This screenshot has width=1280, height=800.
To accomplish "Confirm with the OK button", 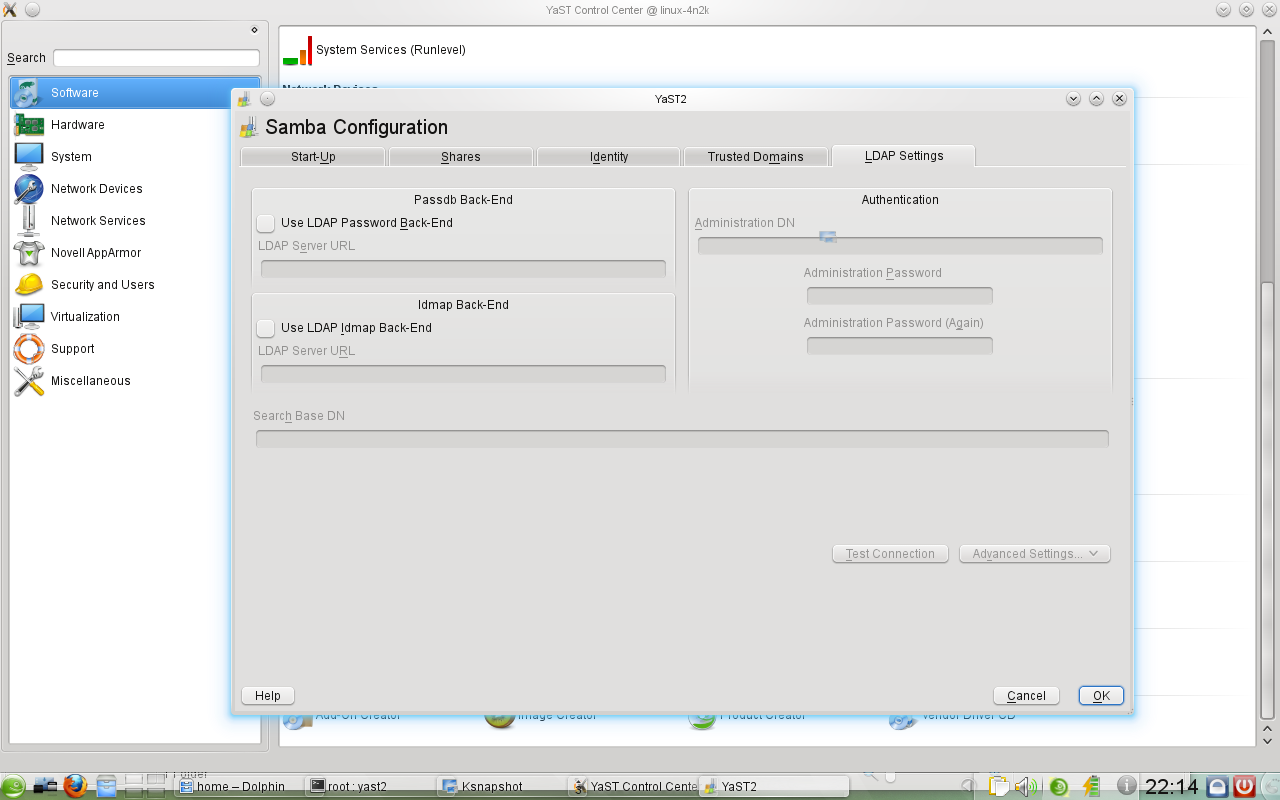I will (x=1101, y=696).
